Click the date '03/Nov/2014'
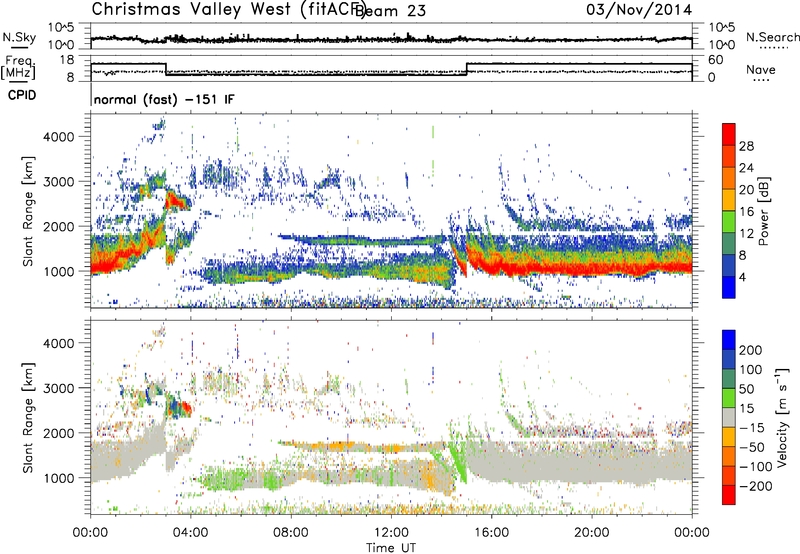 pyautogui.click(x=639, y=9)
